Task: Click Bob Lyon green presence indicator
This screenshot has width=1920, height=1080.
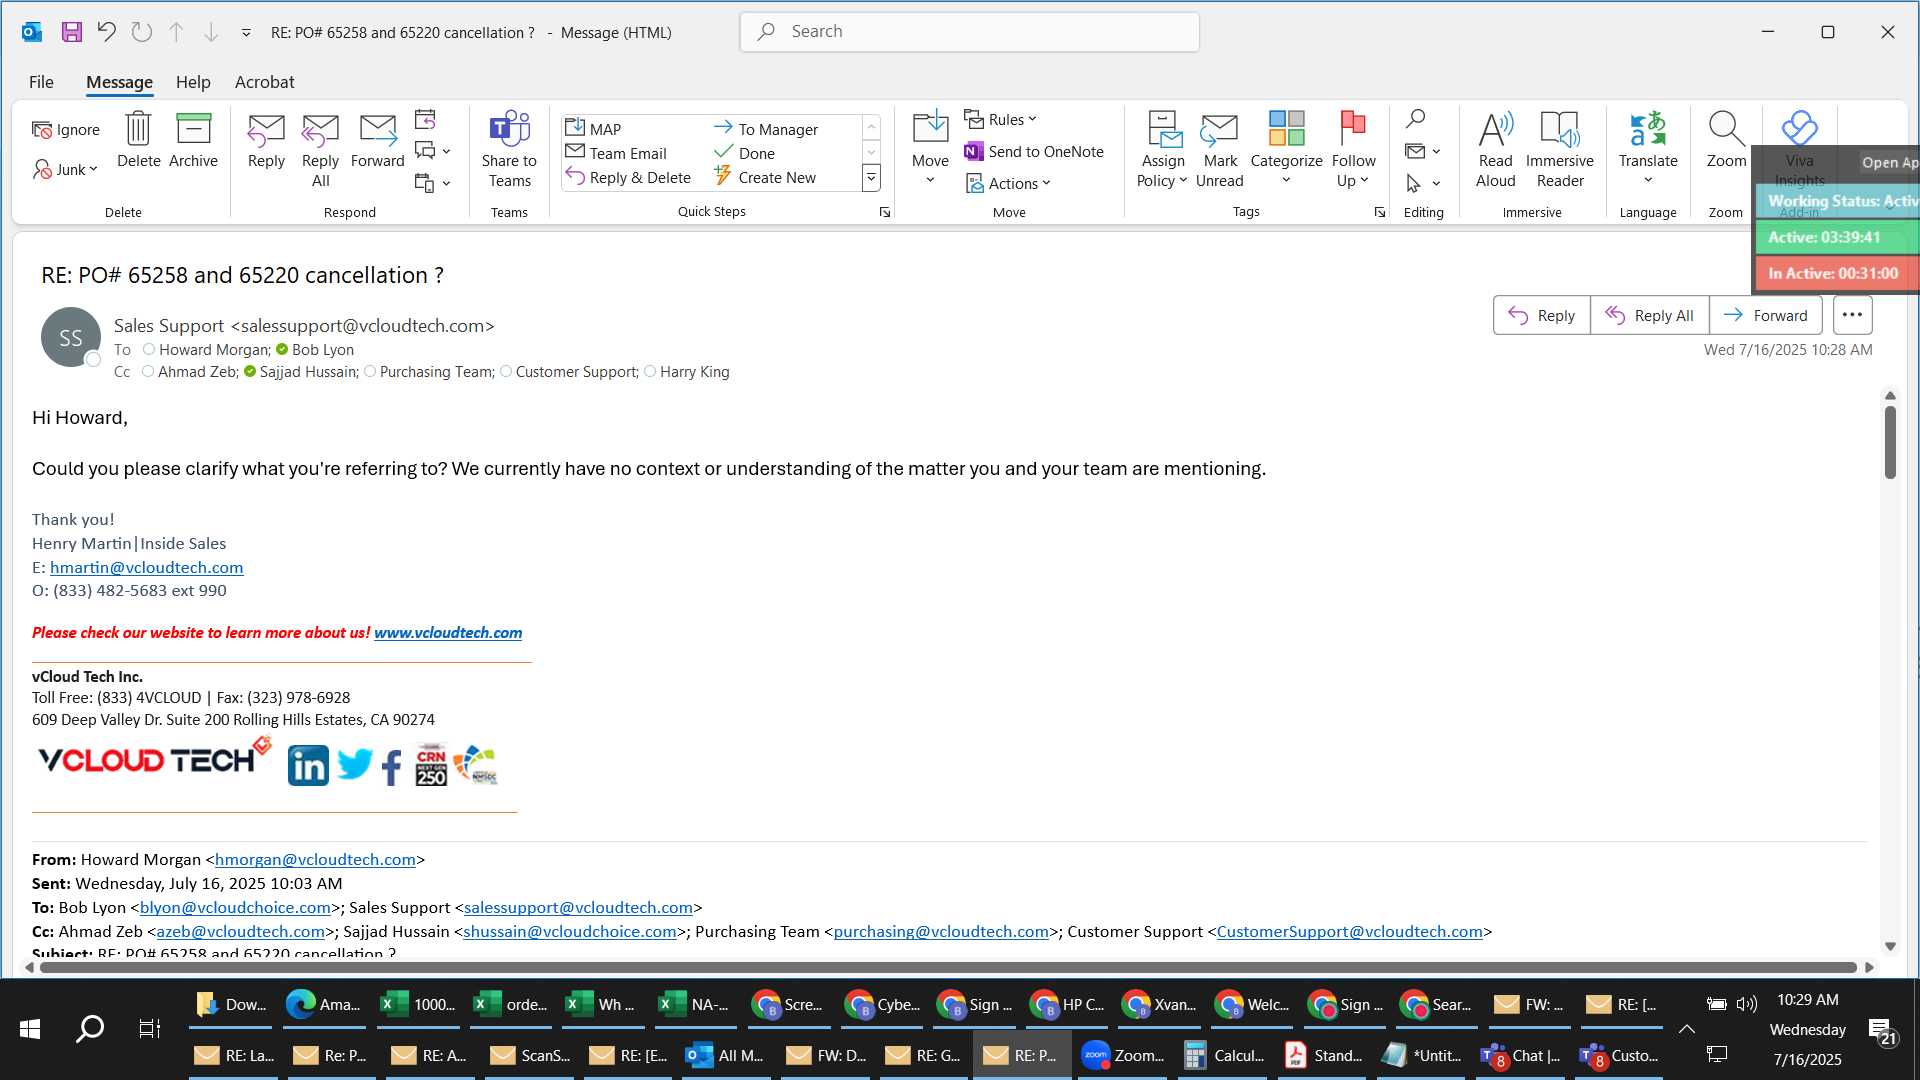Action: (282, 350)
